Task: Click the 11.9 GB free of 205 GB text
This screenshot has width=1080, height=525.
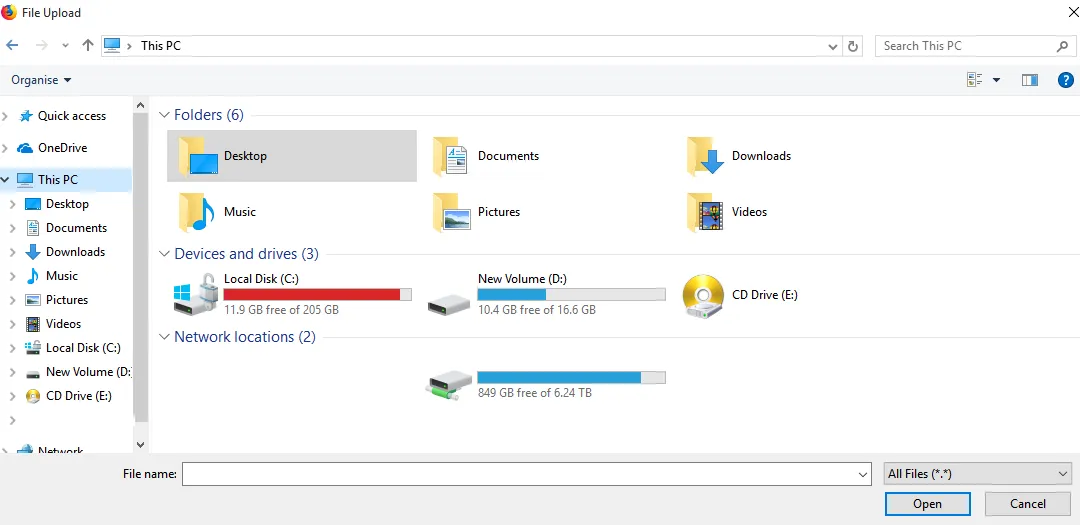Action: point(281,310)
